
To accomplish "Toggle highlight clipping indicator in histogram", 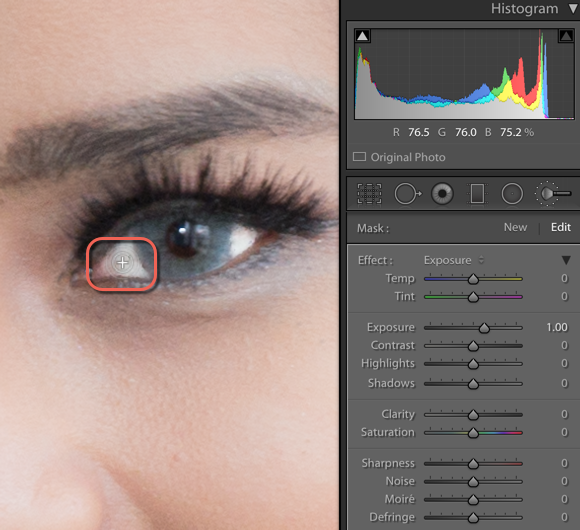I will (x=566, y=36).
